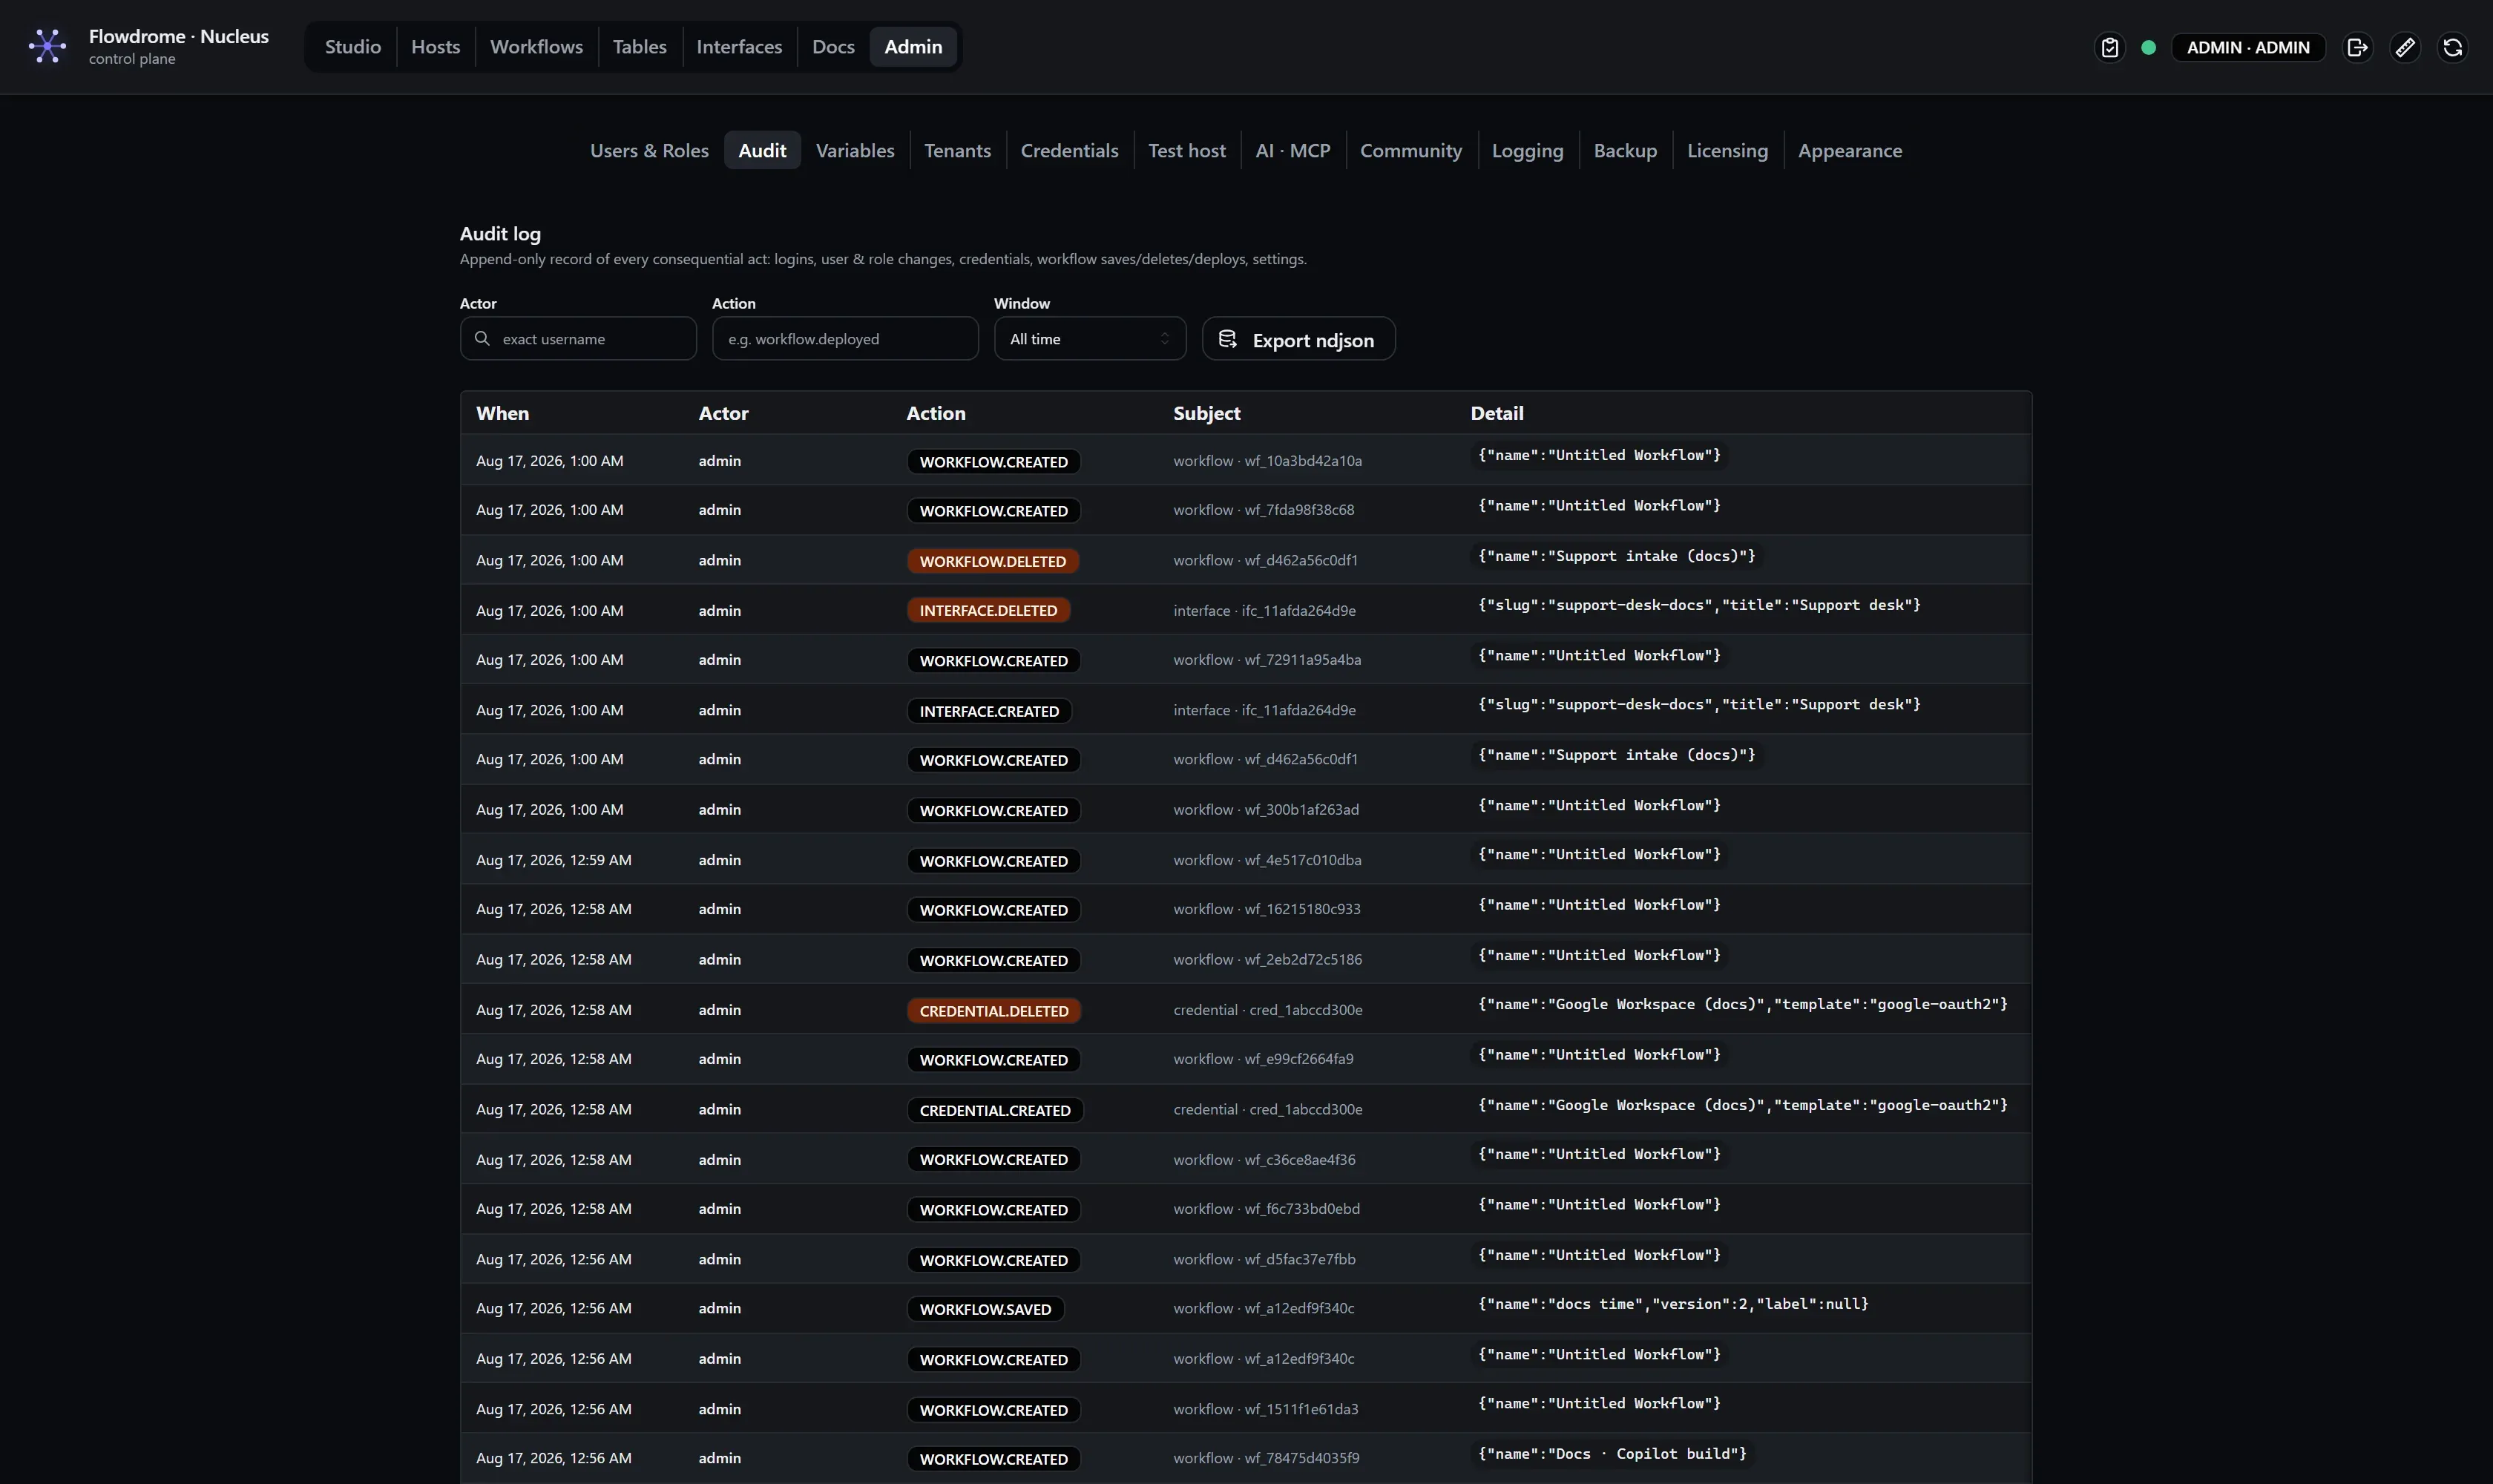Open the Hosts nav tab

(x=435, y=47)
